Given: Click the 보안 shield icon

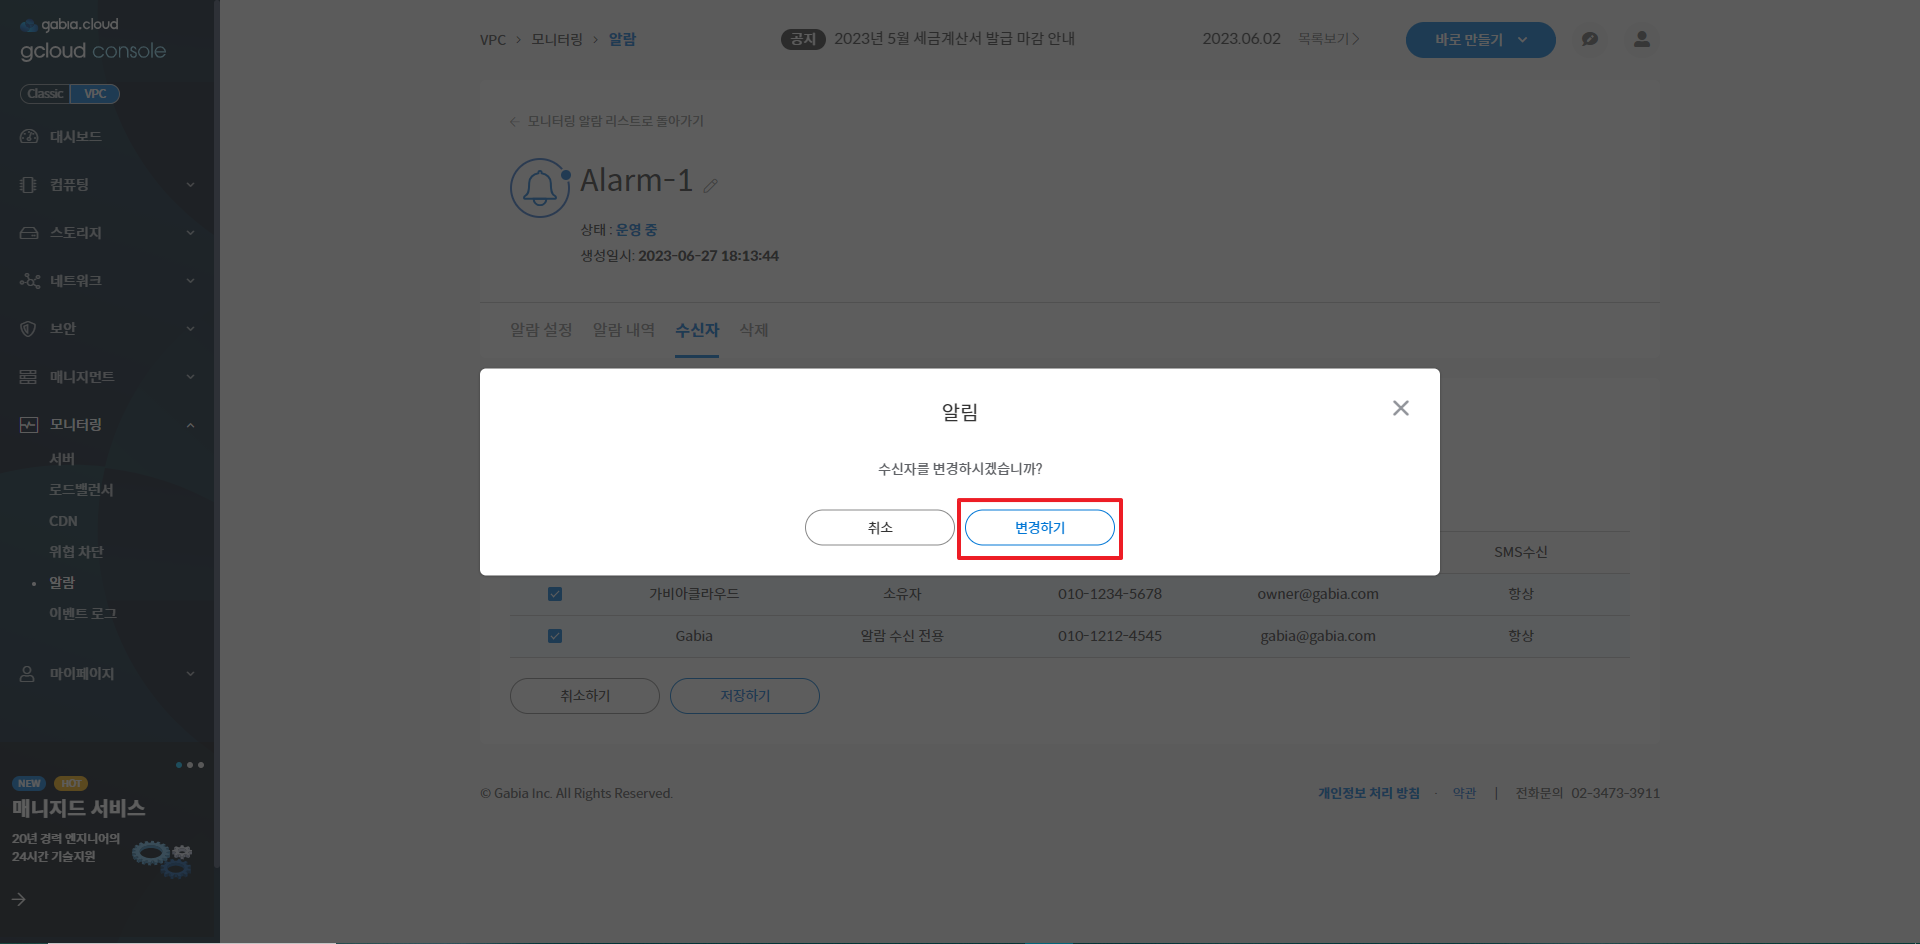Looking at the screenshot, I should click(x=29, y=328).
